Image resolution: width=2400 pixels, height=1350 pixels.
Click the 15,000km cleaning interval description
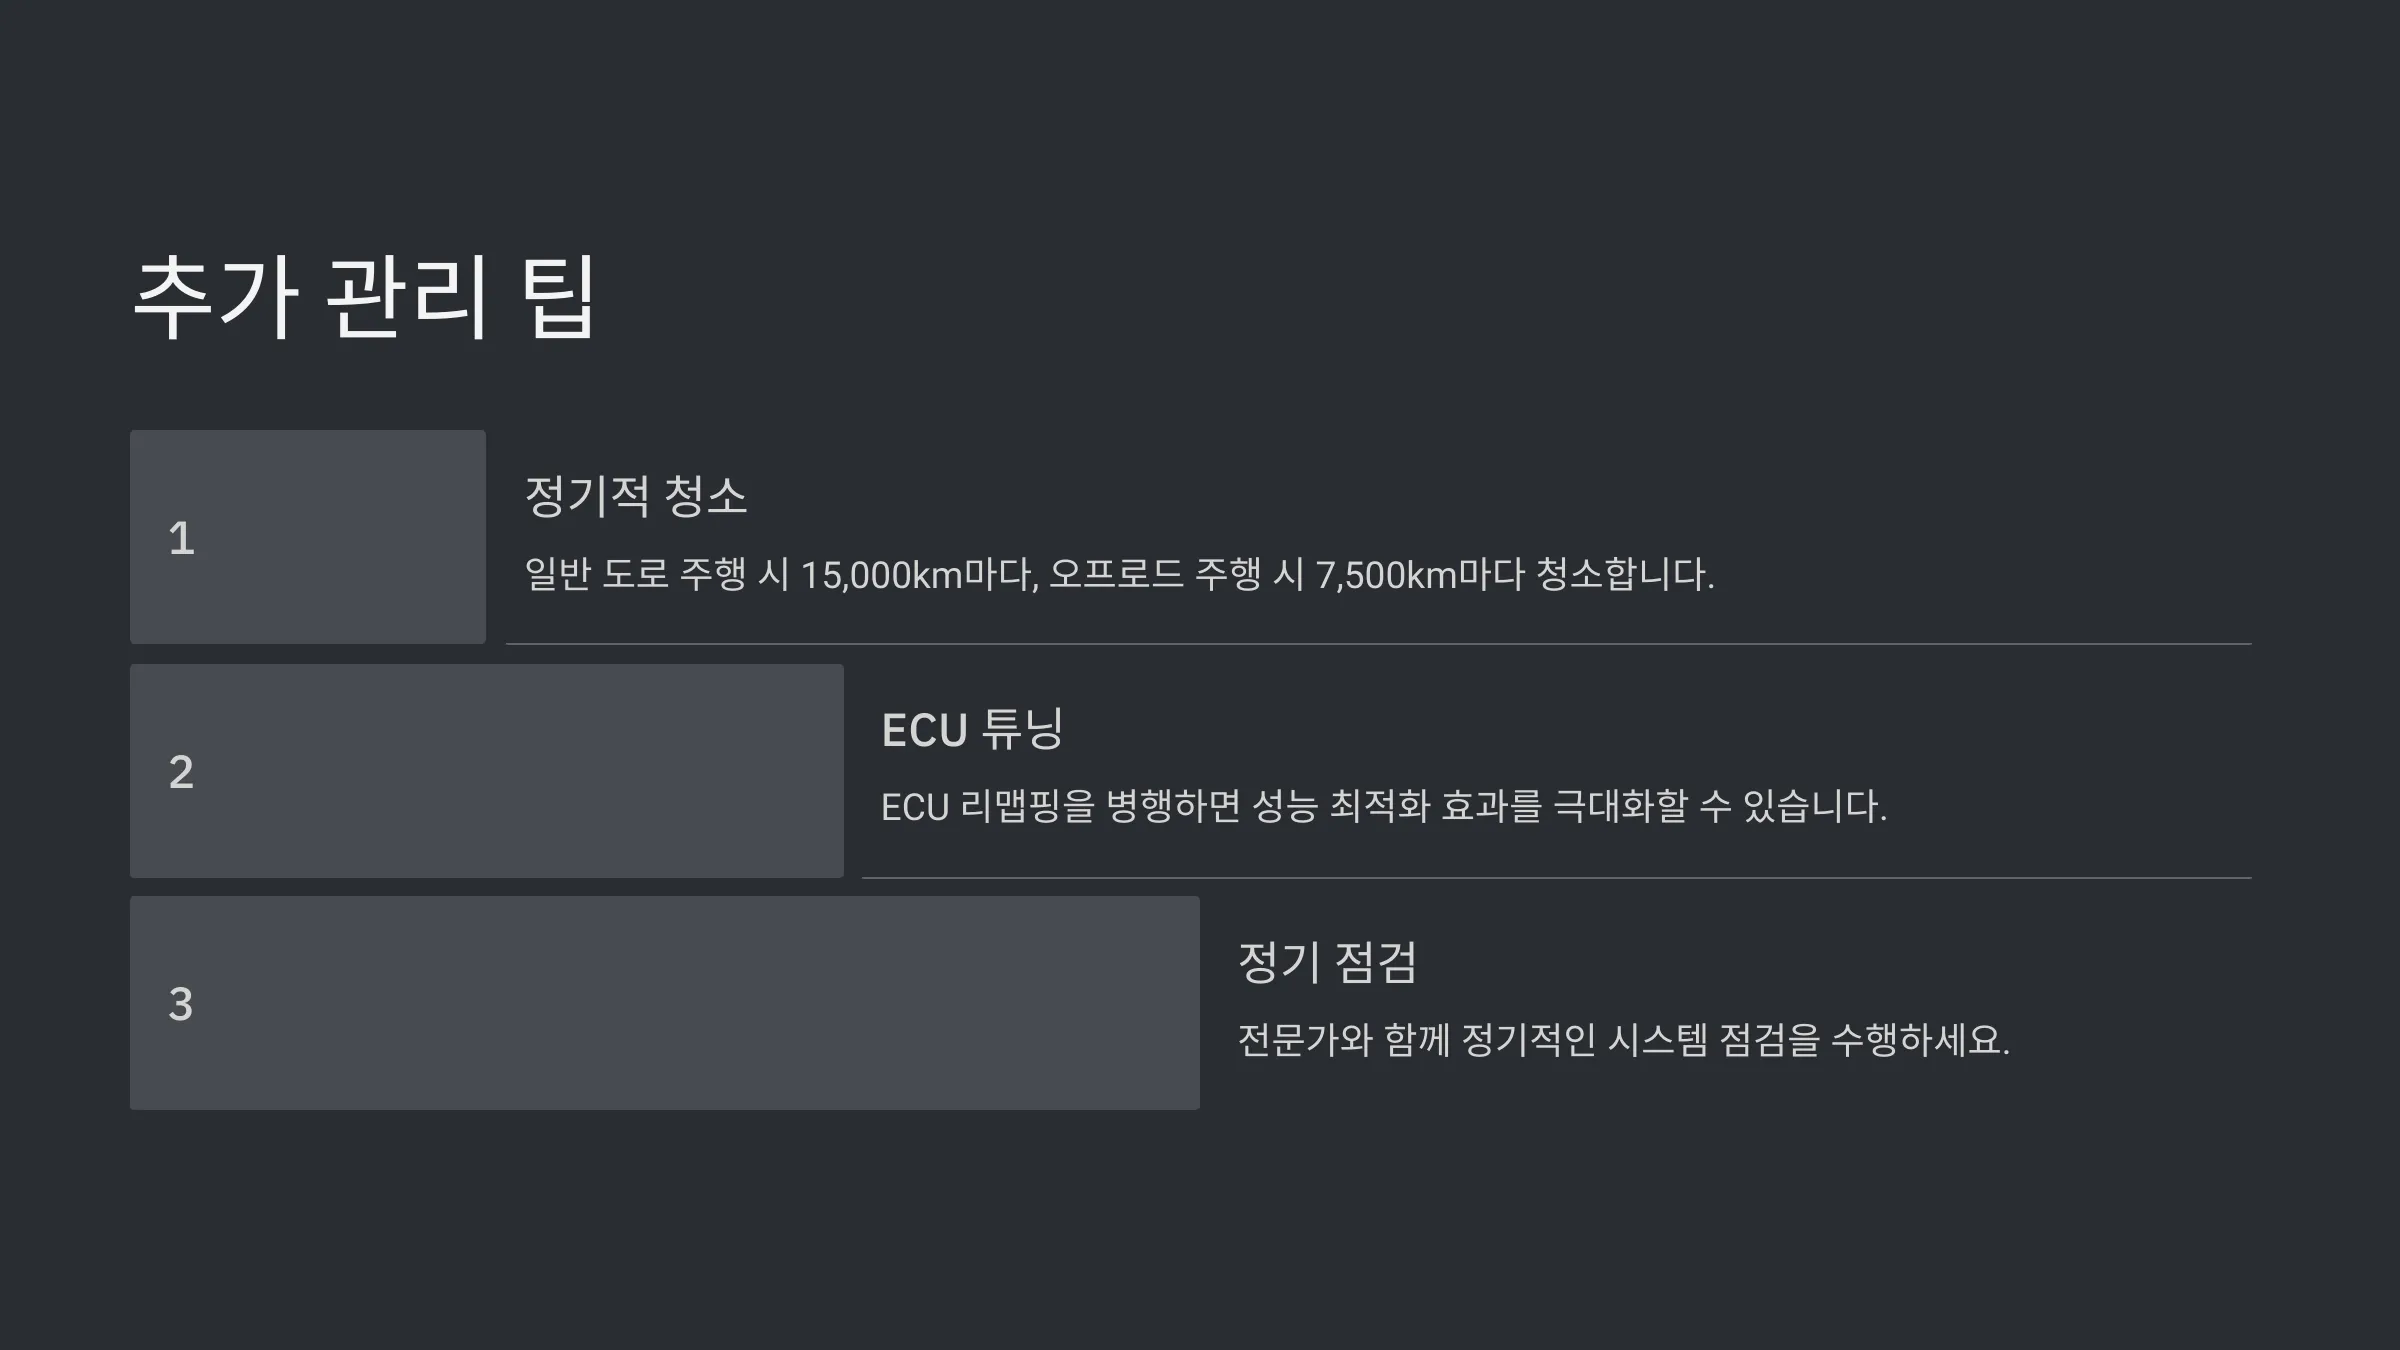(x=1119, y=574)
